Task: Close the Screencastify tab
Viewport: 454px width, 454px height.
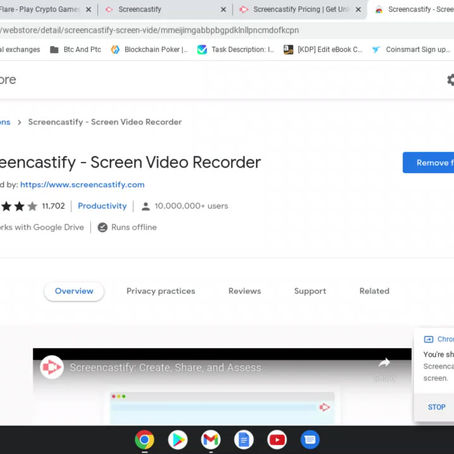Action: coord(223,10)
